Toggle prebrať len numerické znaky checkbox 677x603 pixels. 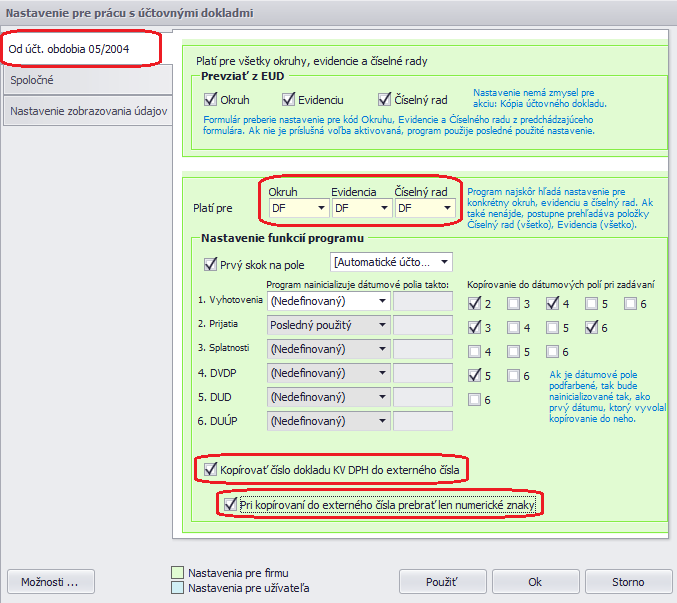click(x=232, y=506)
